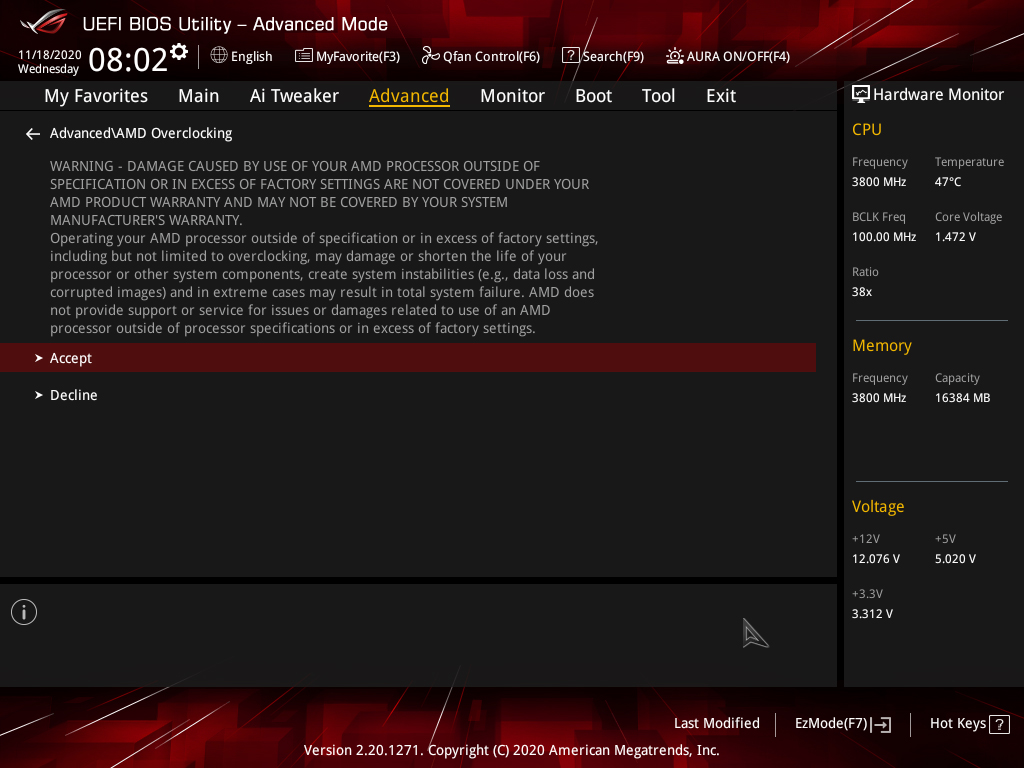Click the ROG logo in the header

click(44, 23)
